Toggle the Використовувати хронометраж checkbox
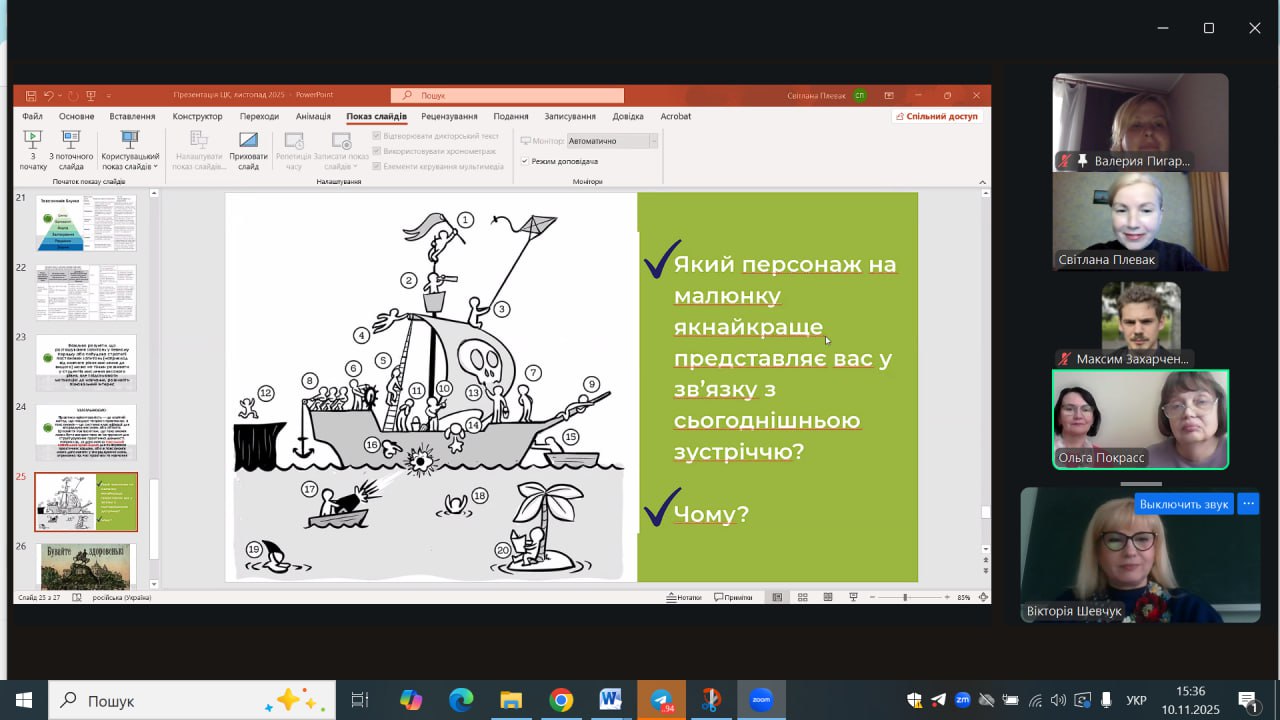Screen dimensions: 1280x720 pyautogui.click(x=377, y=151)
